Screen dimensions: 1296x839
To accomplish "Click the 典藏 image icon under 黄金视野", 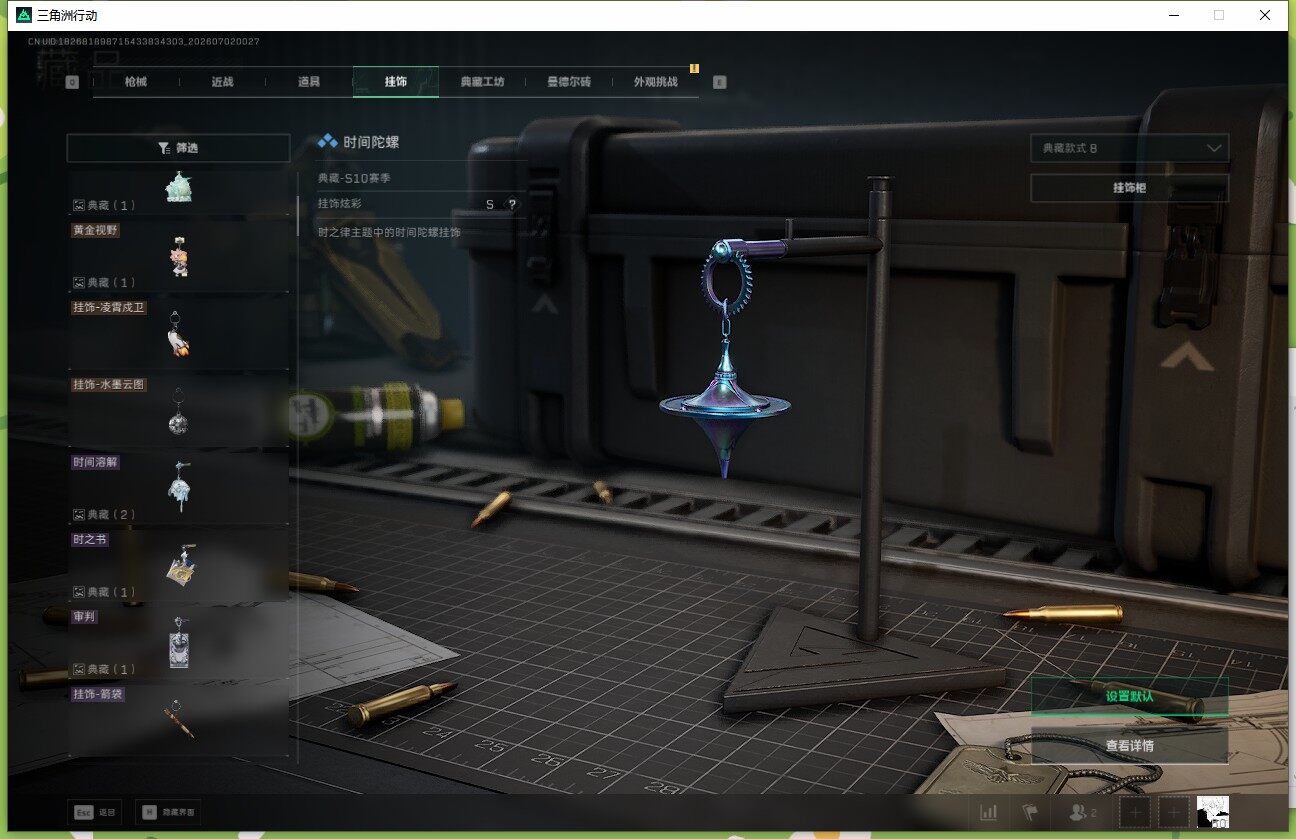I will coord(79,283).
